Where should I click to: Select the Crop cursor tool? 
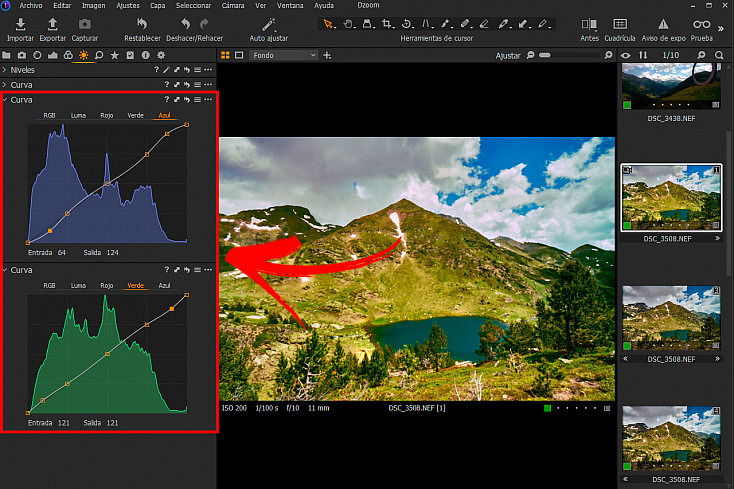pos(387,24)
